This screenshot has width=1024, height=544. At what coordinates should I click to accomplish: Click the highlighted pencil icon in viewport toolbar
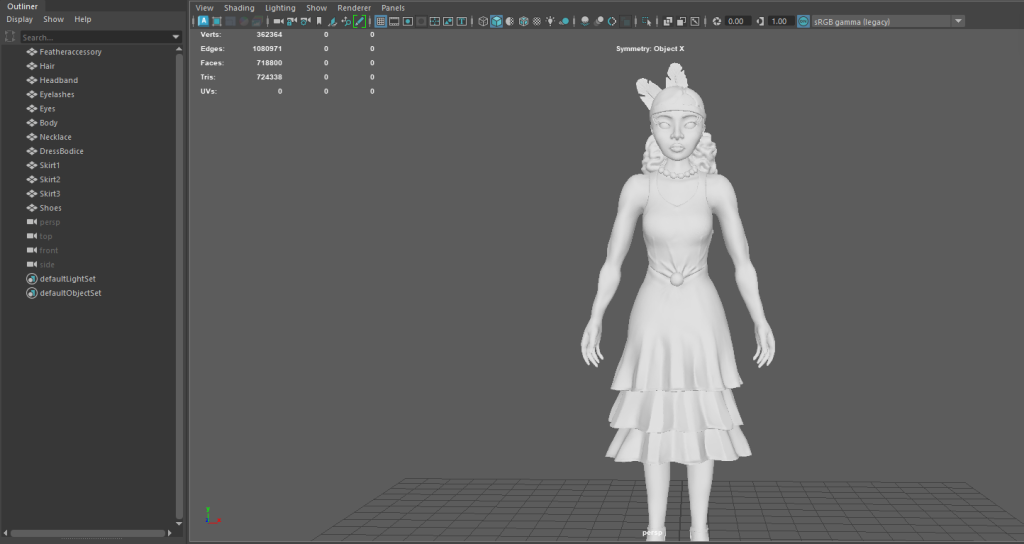tap(358, 21)
